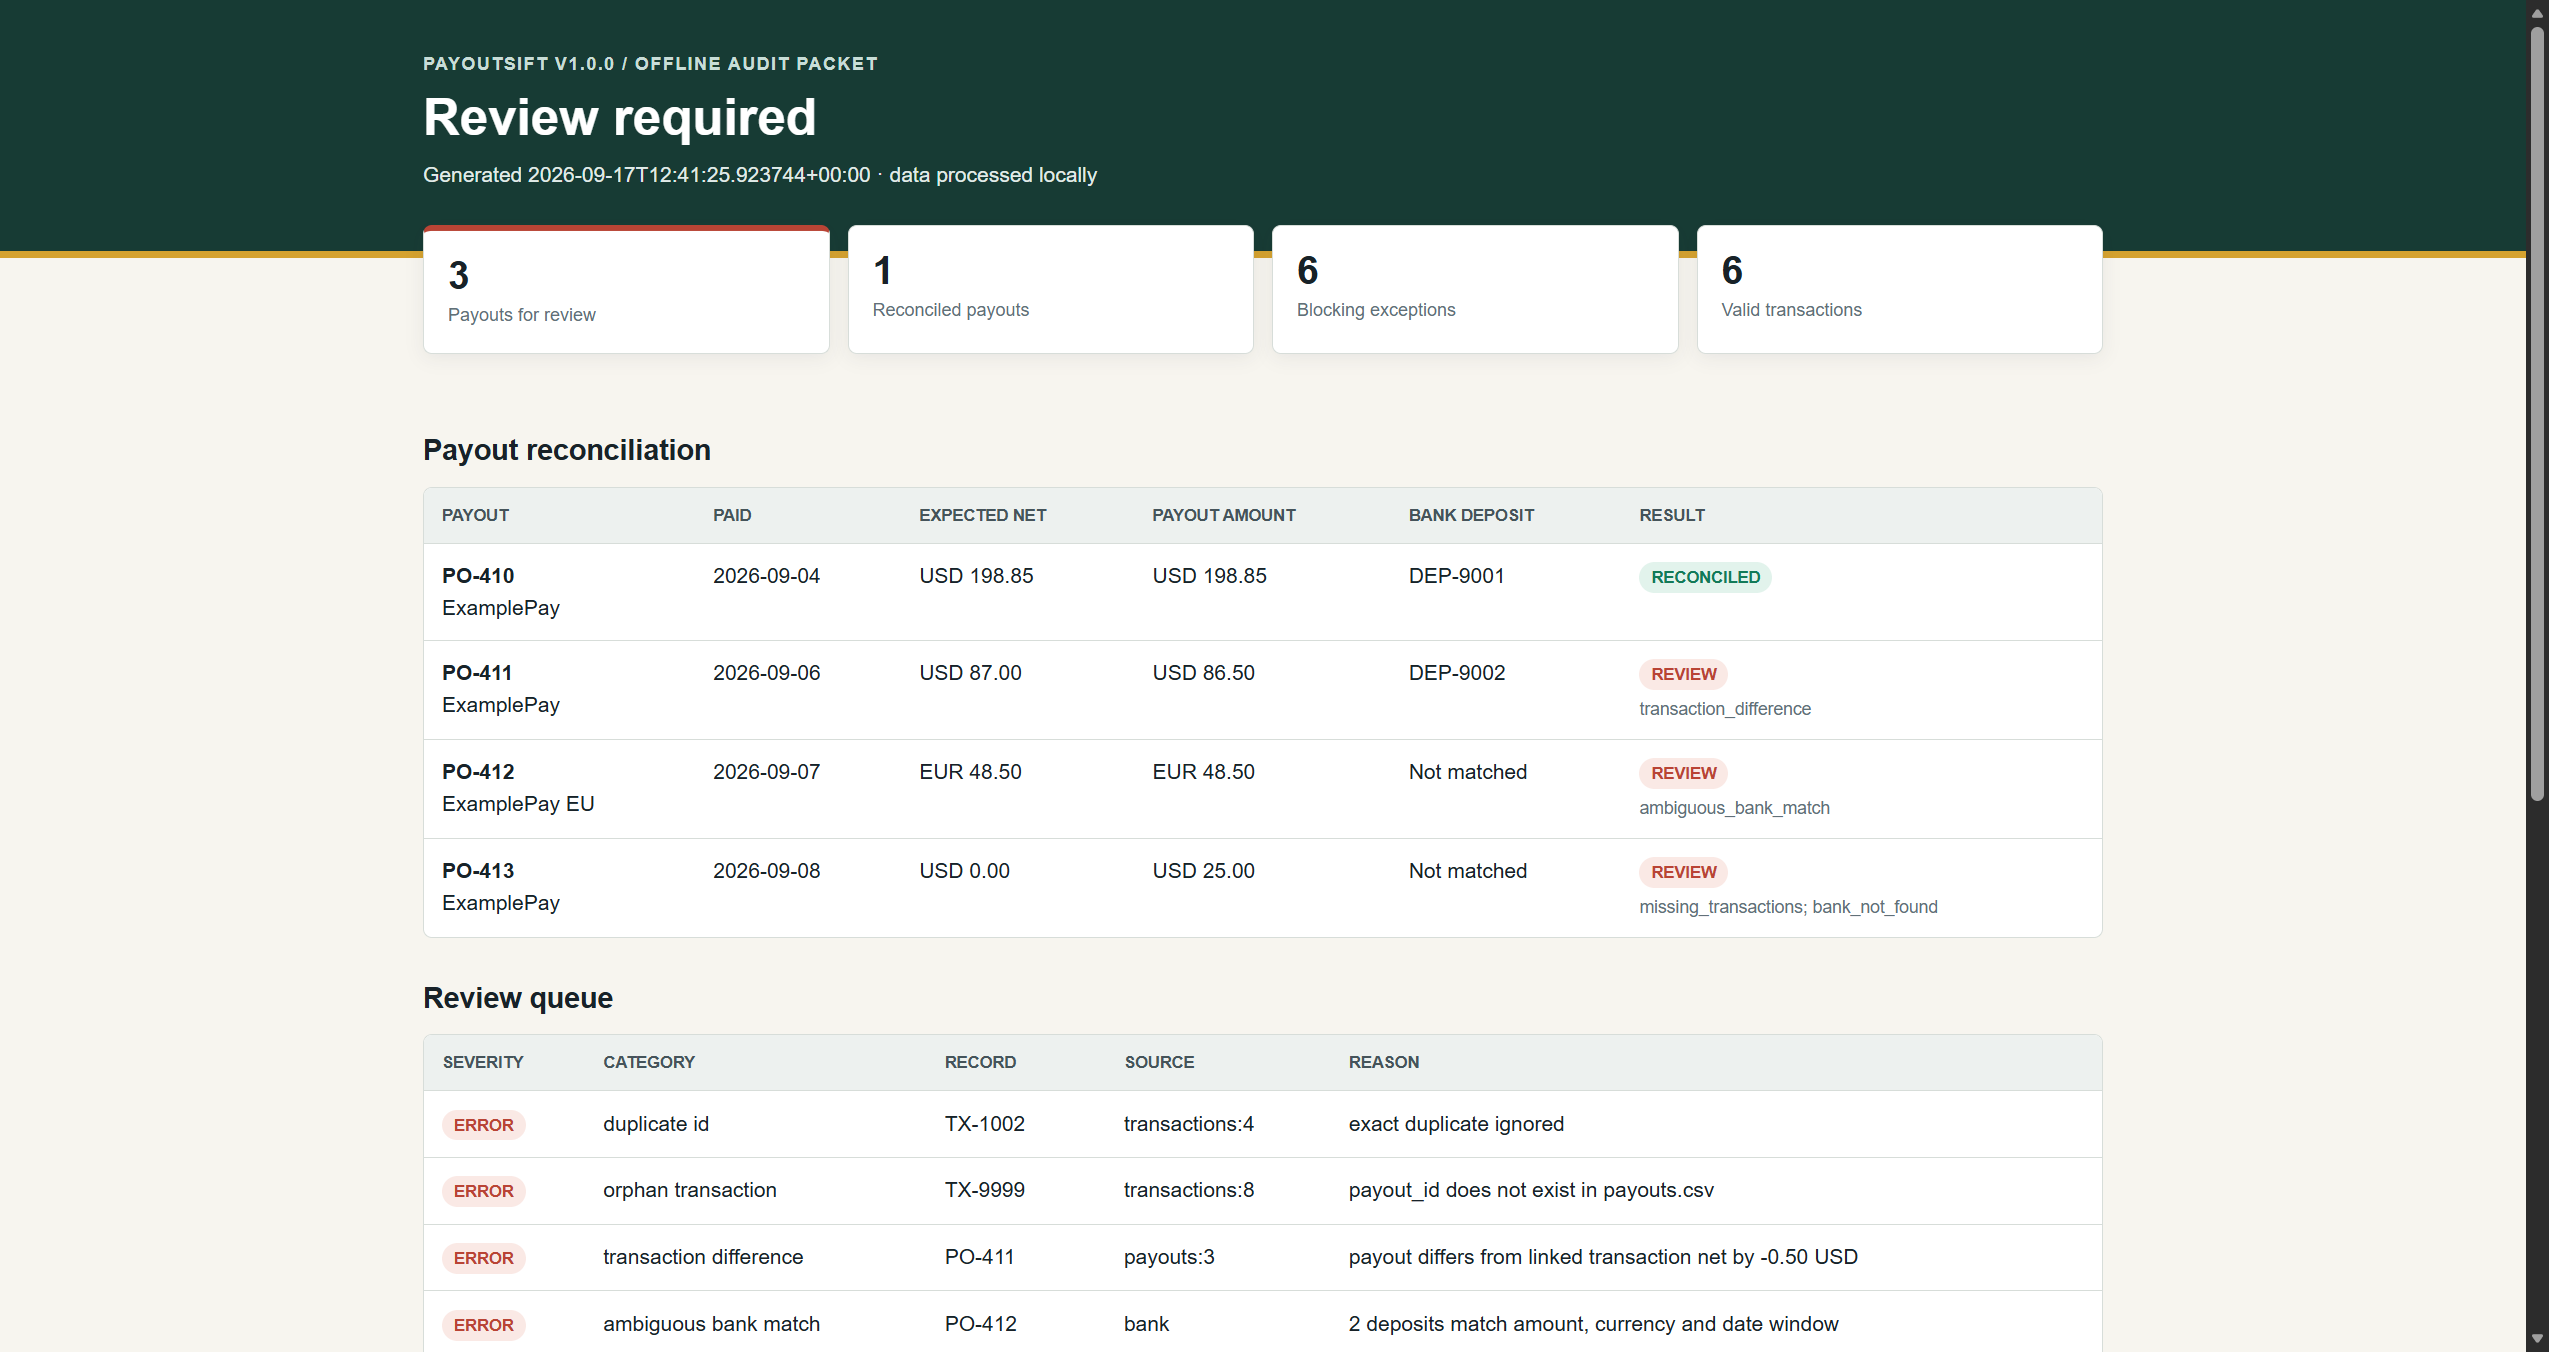Click the exact duplicate ignored reason
2549x1352 pixels.
coord(1456,1124)
